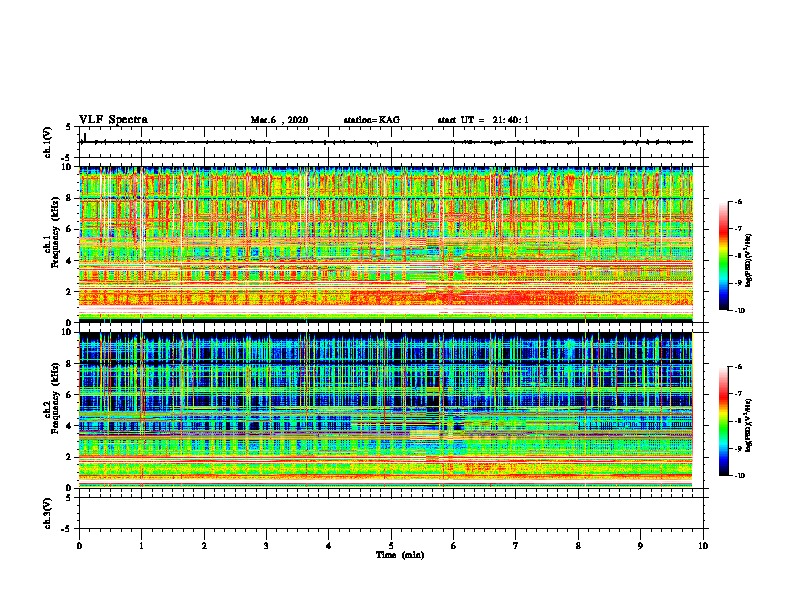The height and width of the screenshot is (612, 792).
Task: Click the "-6" label on ch.1 color bar
Action: [x=738, y=202]
